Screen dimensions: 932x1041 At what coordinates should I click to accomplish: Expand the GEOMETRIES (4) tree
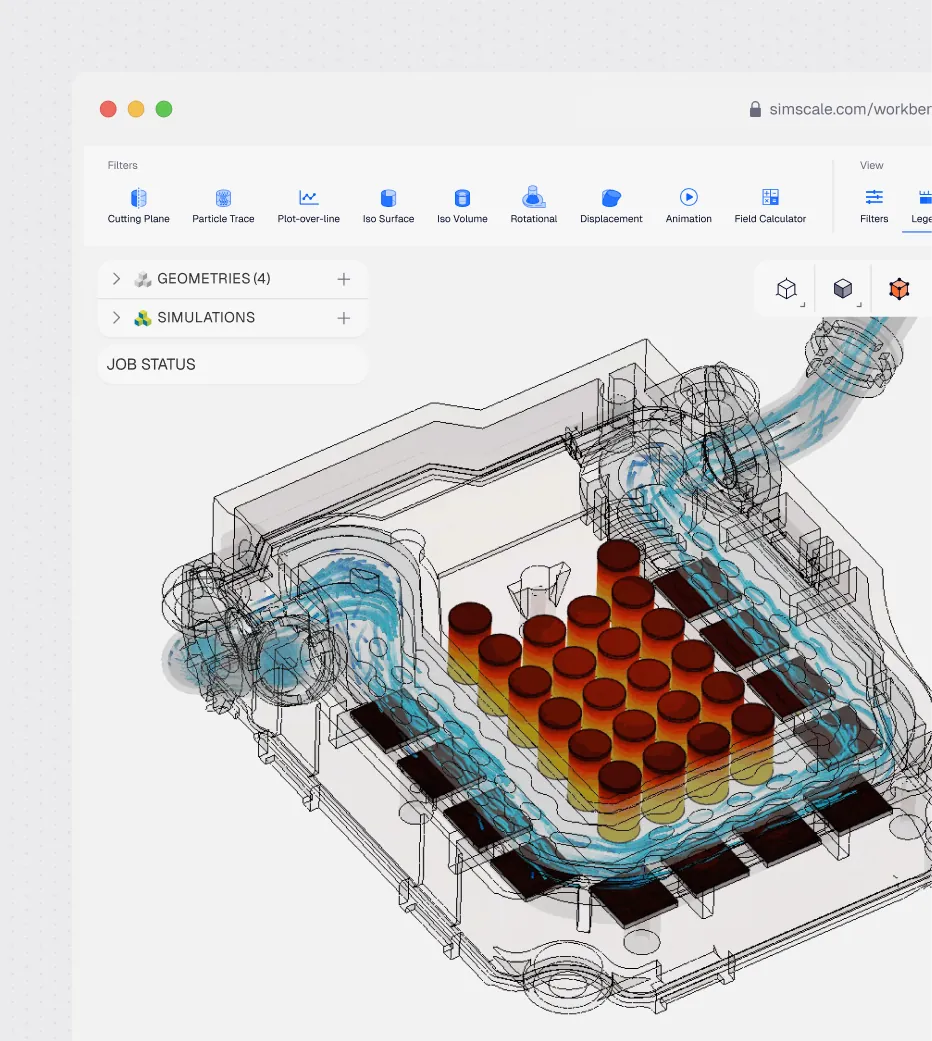[x=116, y=279]
